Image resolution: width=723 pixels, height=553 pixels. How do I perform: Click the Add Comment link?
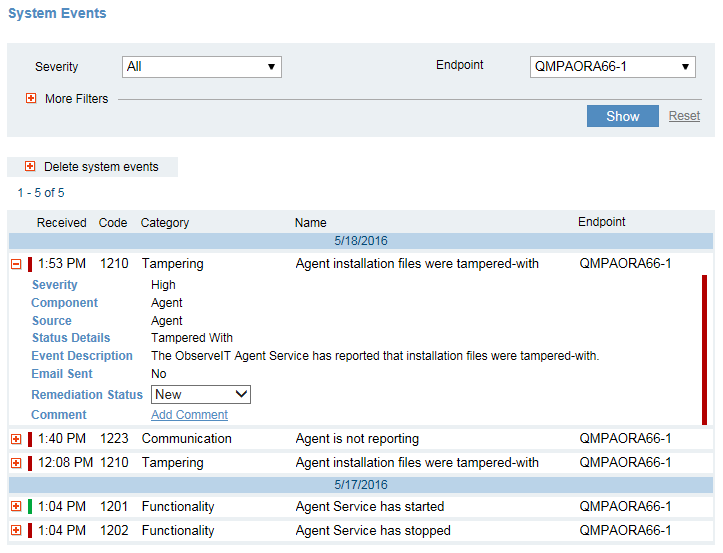click(189, 415)
